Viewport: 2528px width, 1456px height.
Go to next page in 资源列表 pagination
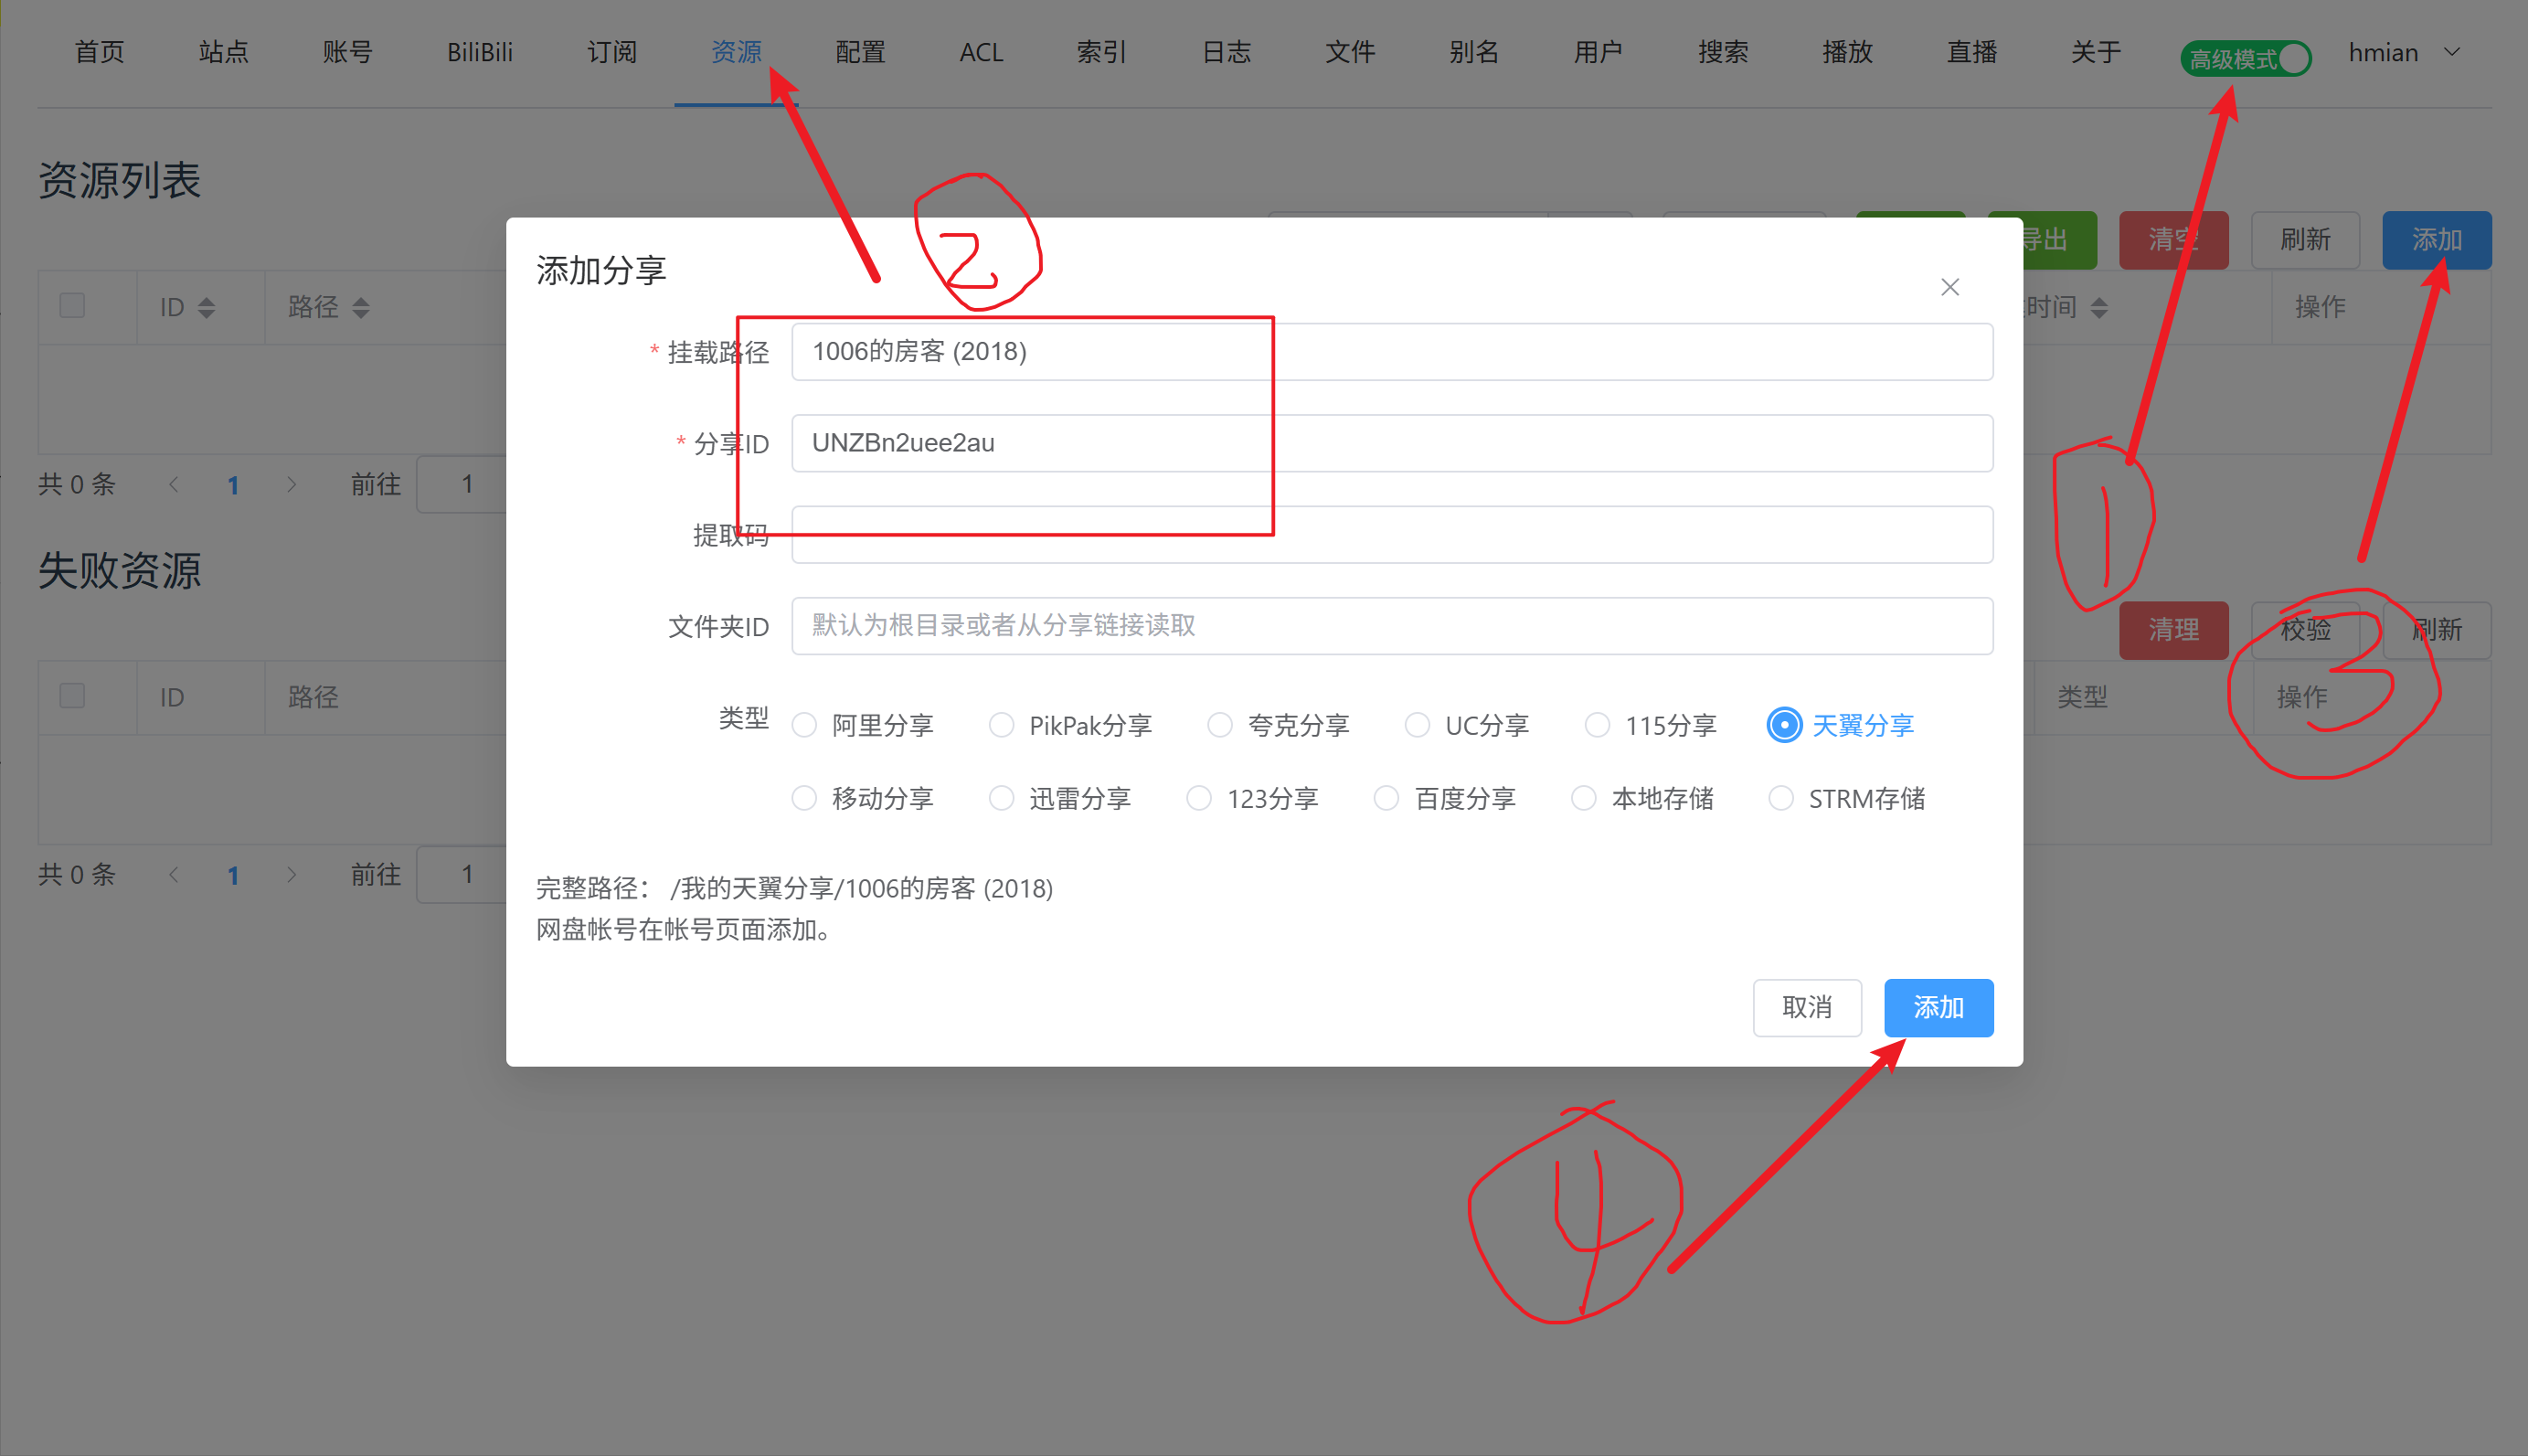point(291,485)
